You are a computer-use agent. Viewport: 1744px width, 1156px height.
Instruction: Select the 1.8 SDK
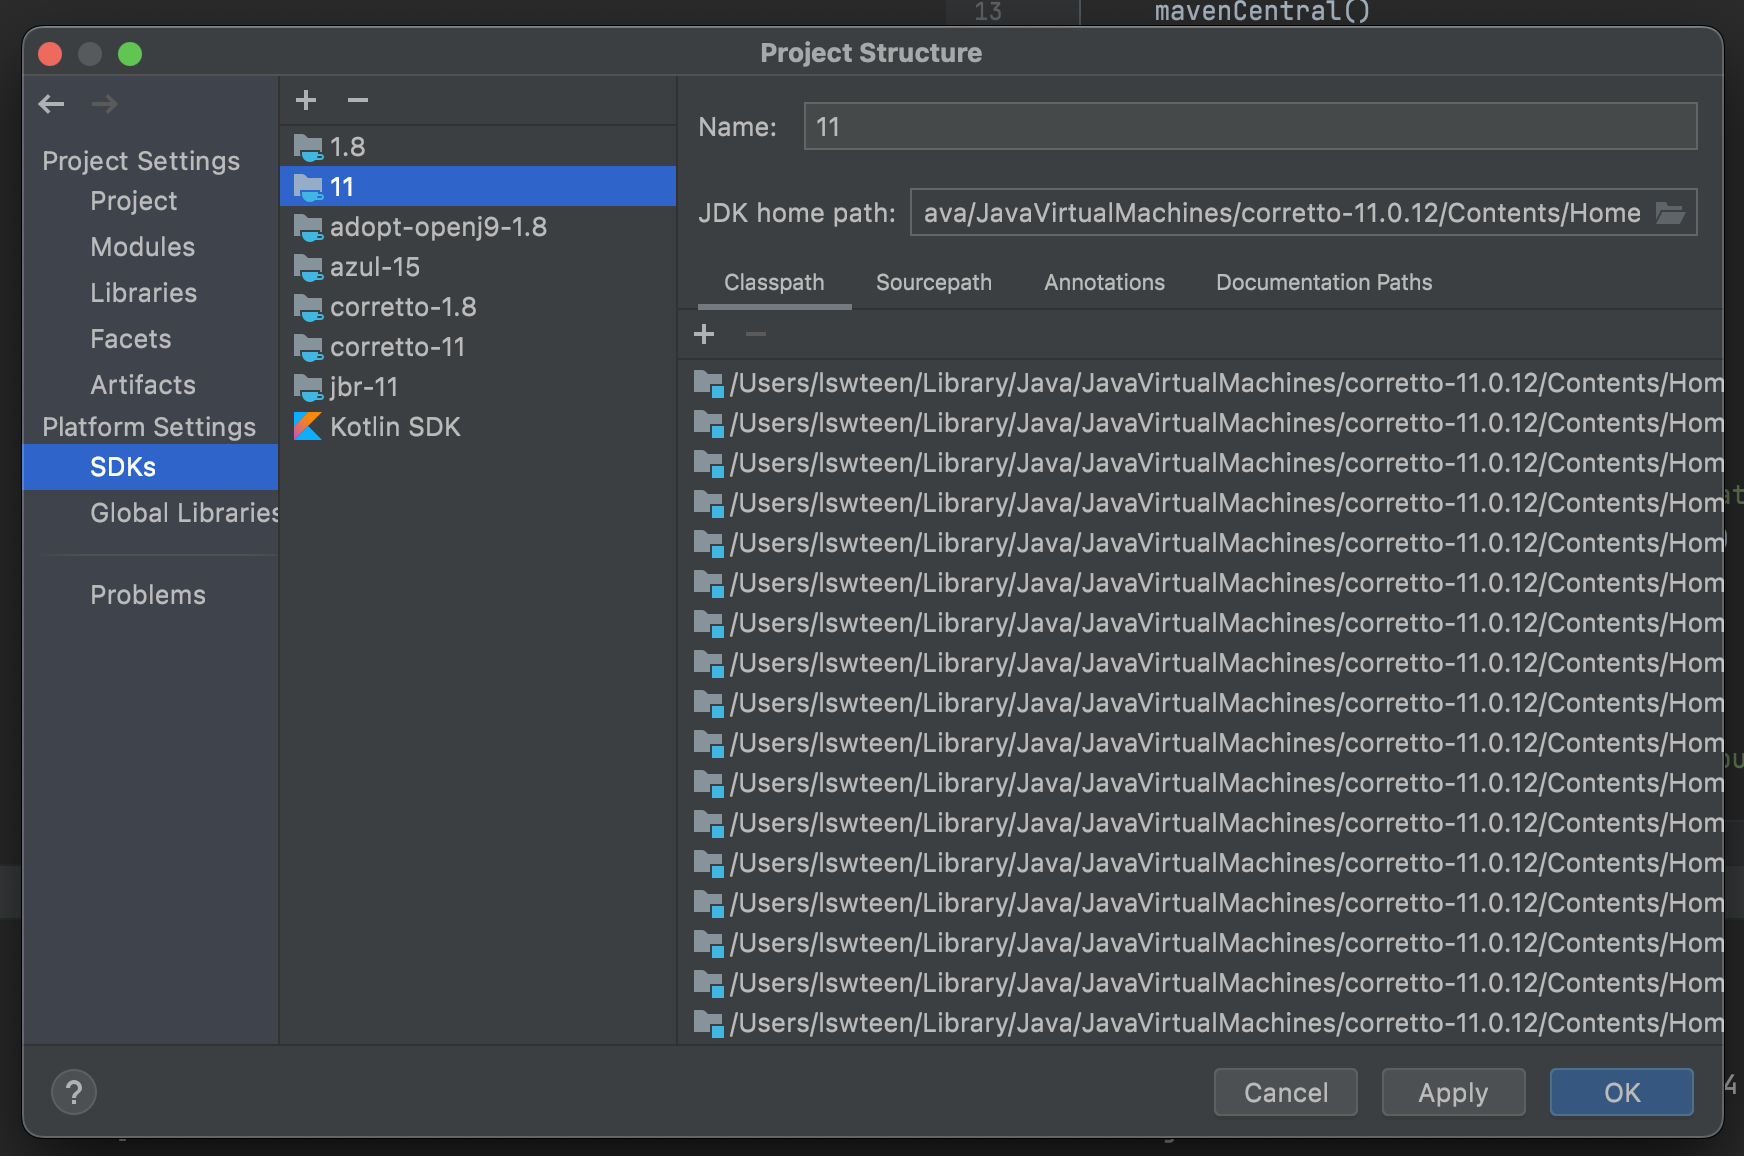point(478,147)
